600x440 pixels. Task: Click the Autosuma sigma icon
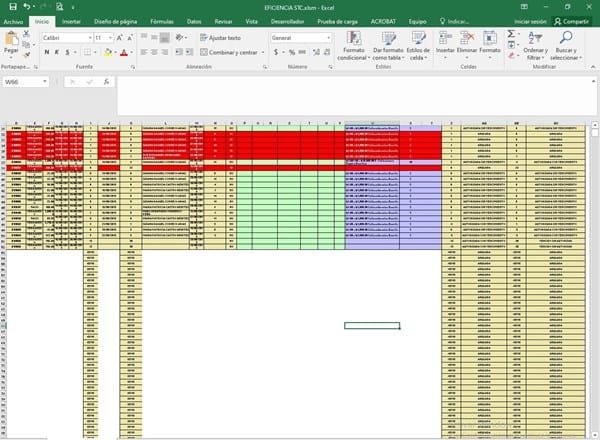(x=511, y=33)
